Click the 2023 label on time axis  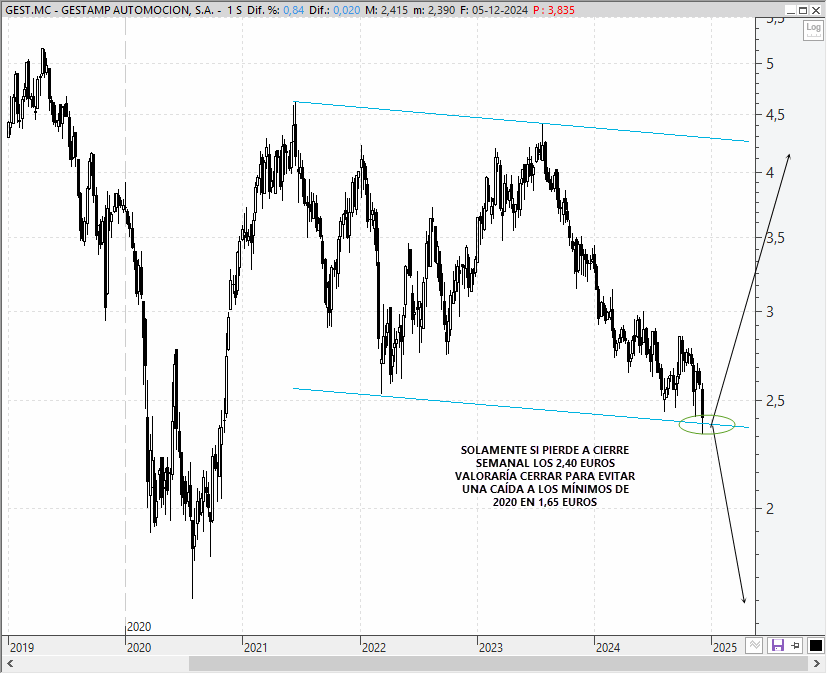tap(491, 647)
